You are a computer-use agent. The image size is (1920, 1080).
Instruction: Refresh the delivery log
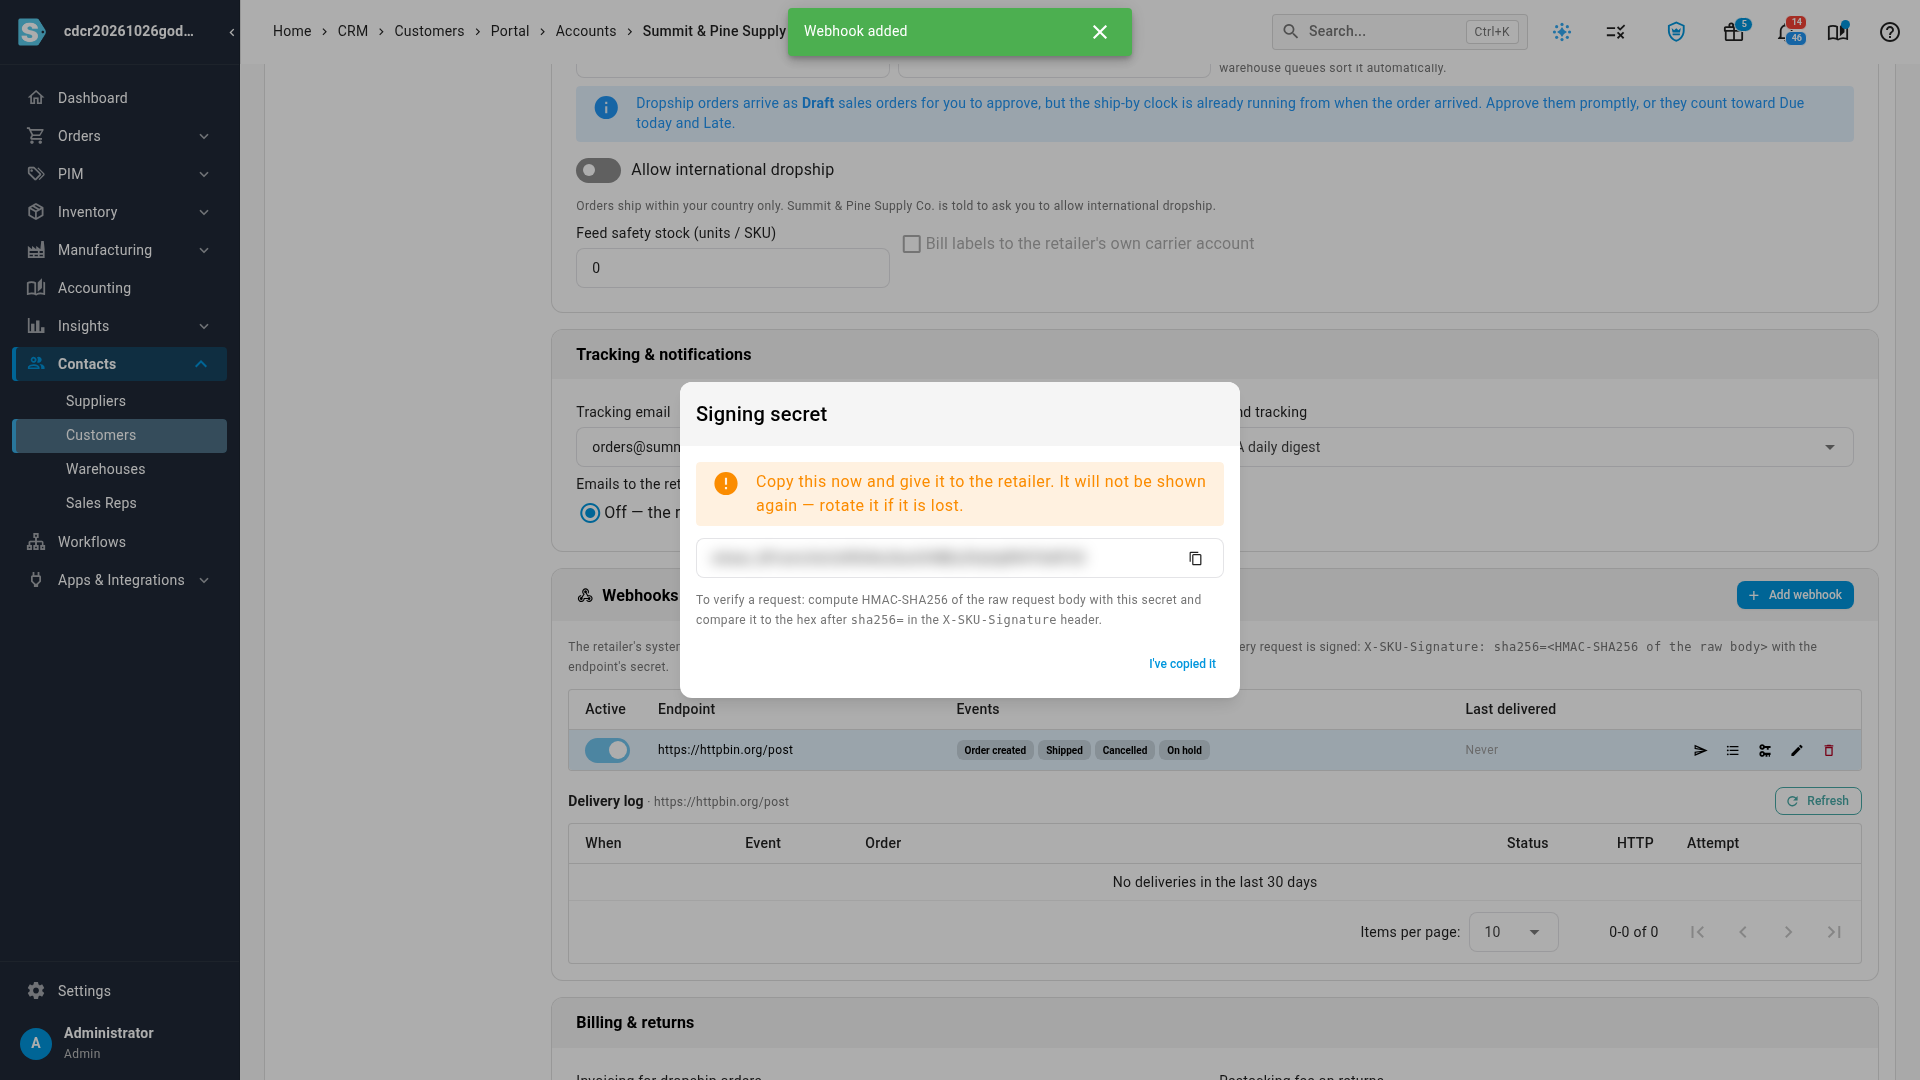1818,801
